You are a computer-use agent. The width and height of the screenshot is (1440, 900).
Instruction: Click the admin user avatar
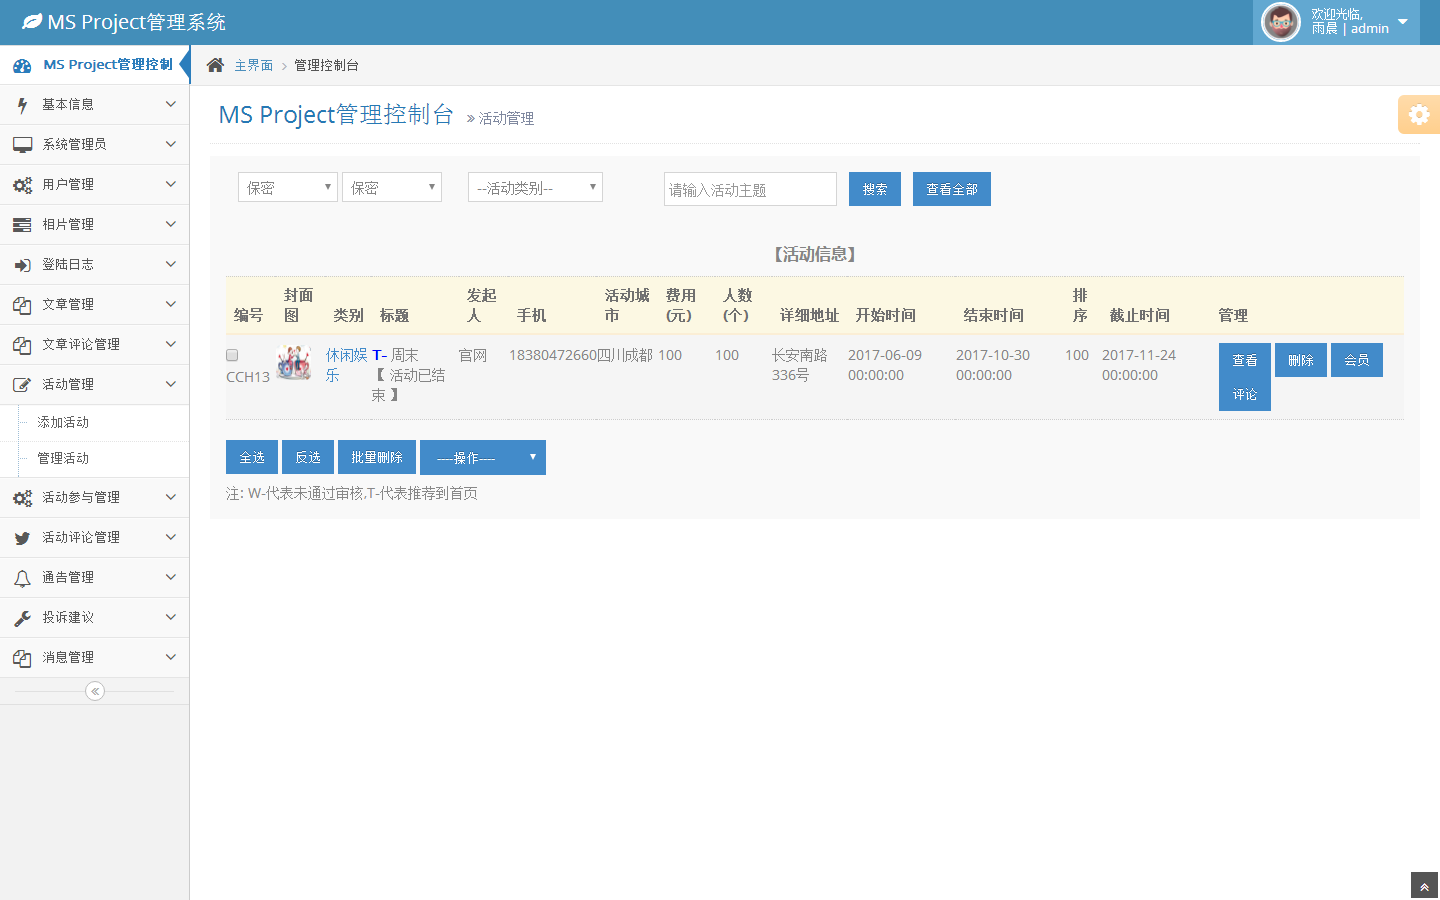(1280, 22)
